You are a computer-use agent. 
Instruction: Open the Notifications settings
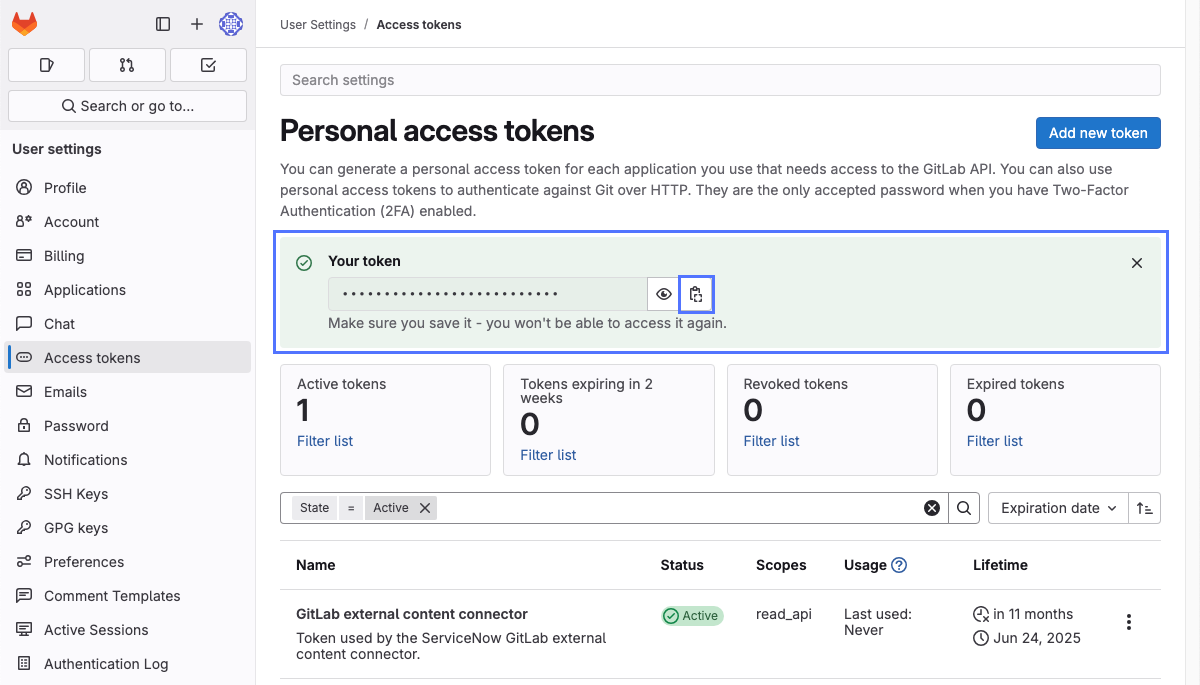[x=128, y=460]
